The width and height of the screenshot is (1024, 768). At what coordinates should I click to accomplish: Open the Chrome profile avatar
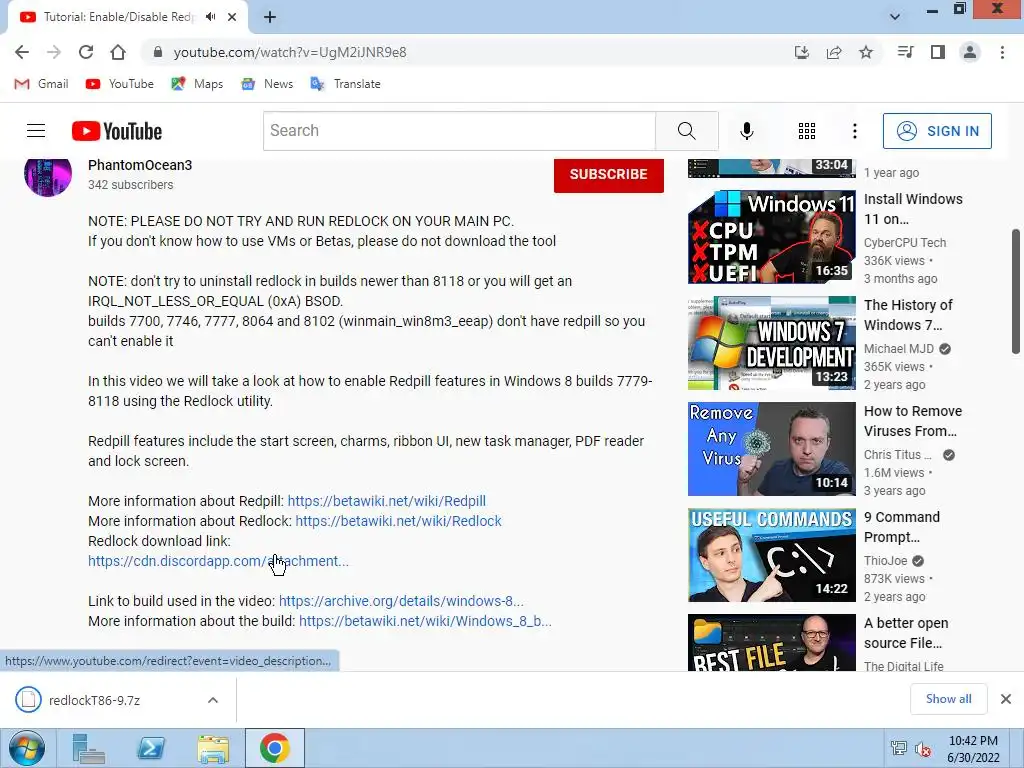click(x=970, y=52)
